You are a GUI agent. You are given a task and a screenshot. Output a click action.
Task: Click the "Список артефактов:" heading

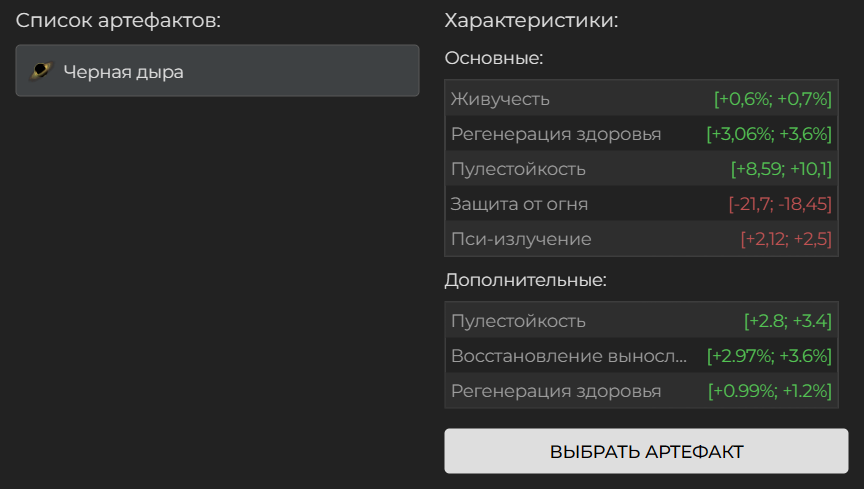coord(118,21)
